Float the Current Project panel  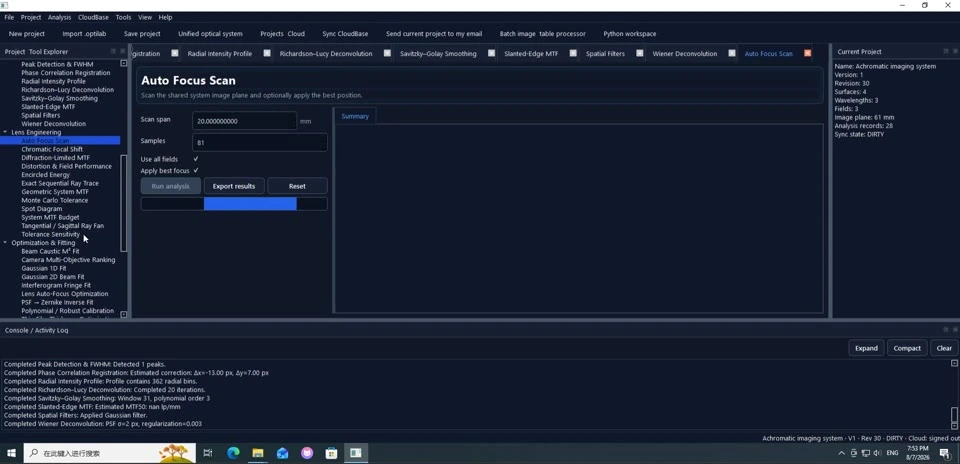[946, 51]
